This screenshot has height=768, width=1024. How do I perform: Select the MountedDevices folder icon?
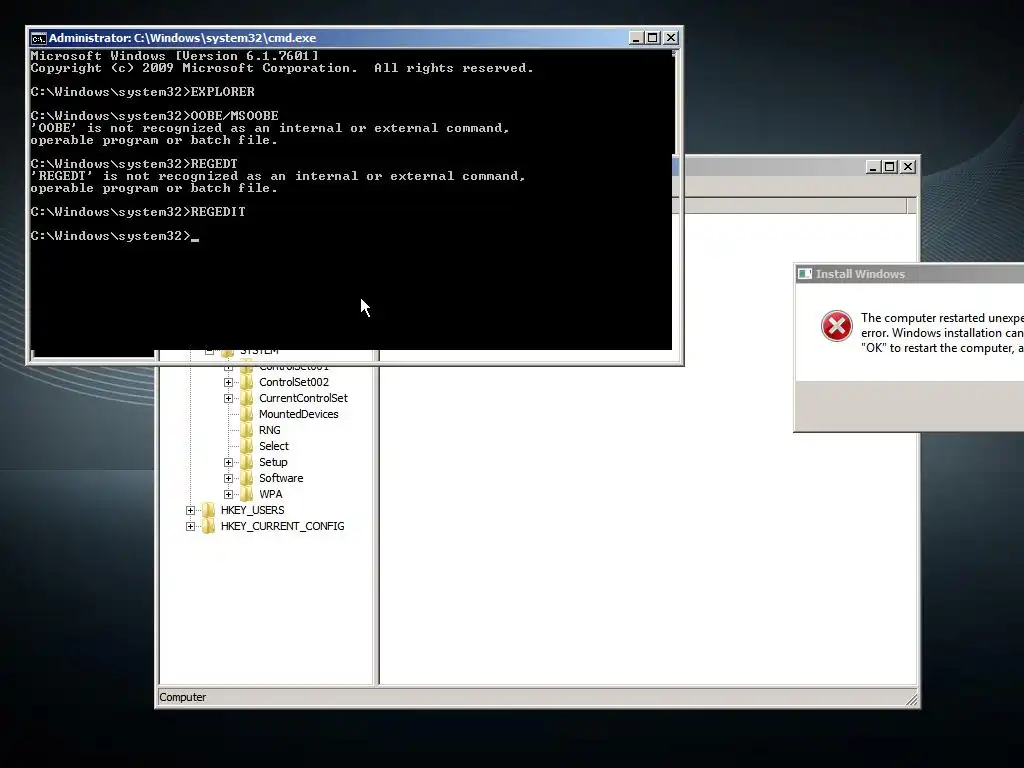point(247,414)
